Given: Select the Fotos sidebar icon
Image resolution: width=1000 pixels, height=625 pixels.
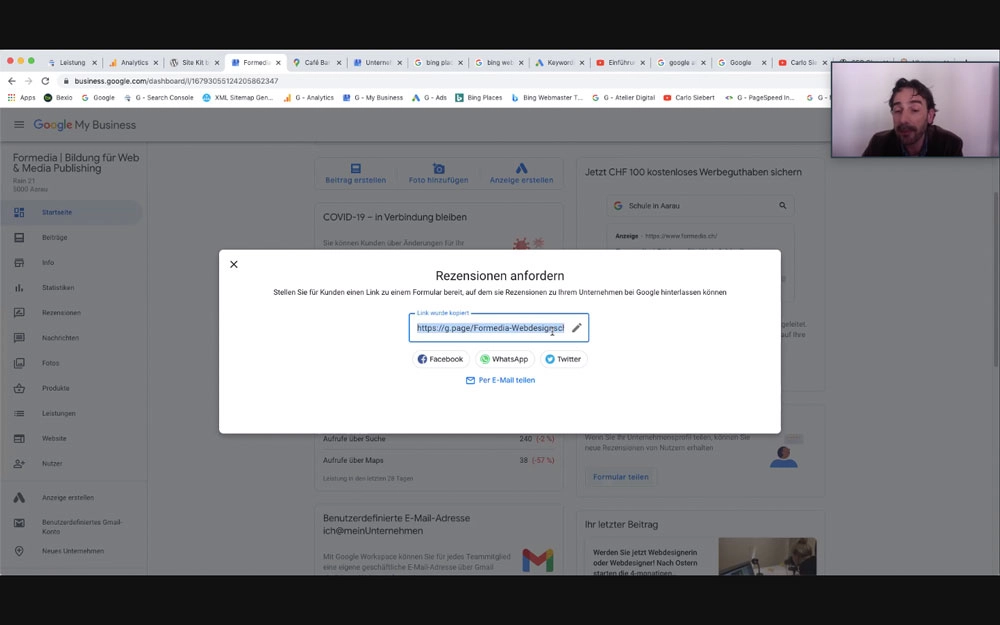Looking at the screenshot, I should pos(20,363).
